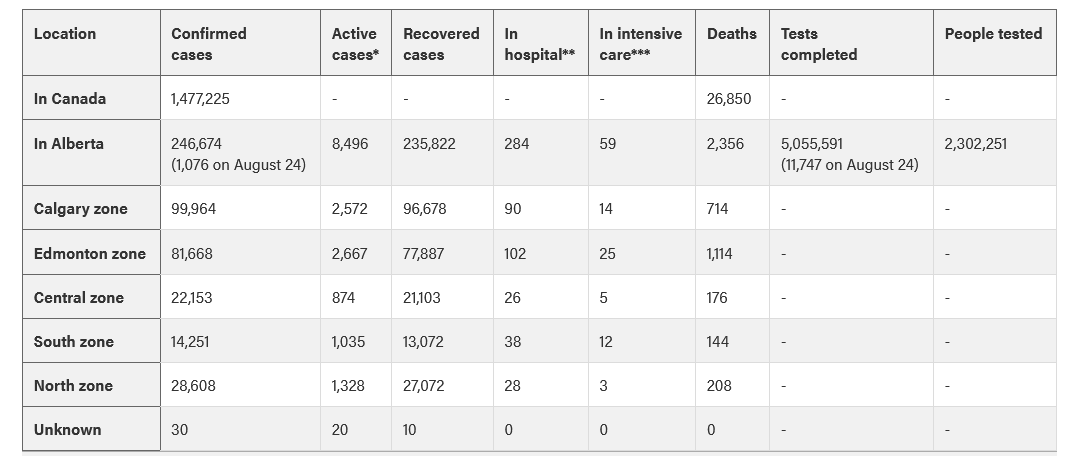1075x456 pixels.
Task: Click the South zone row label
Action: 74,341
